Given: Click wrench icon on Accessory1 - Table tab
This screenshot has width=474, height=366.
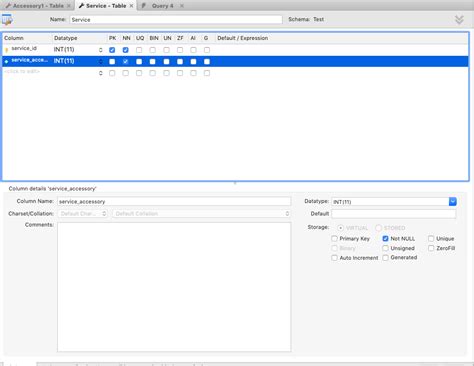Looking at the screenshot, I should 8,6.
